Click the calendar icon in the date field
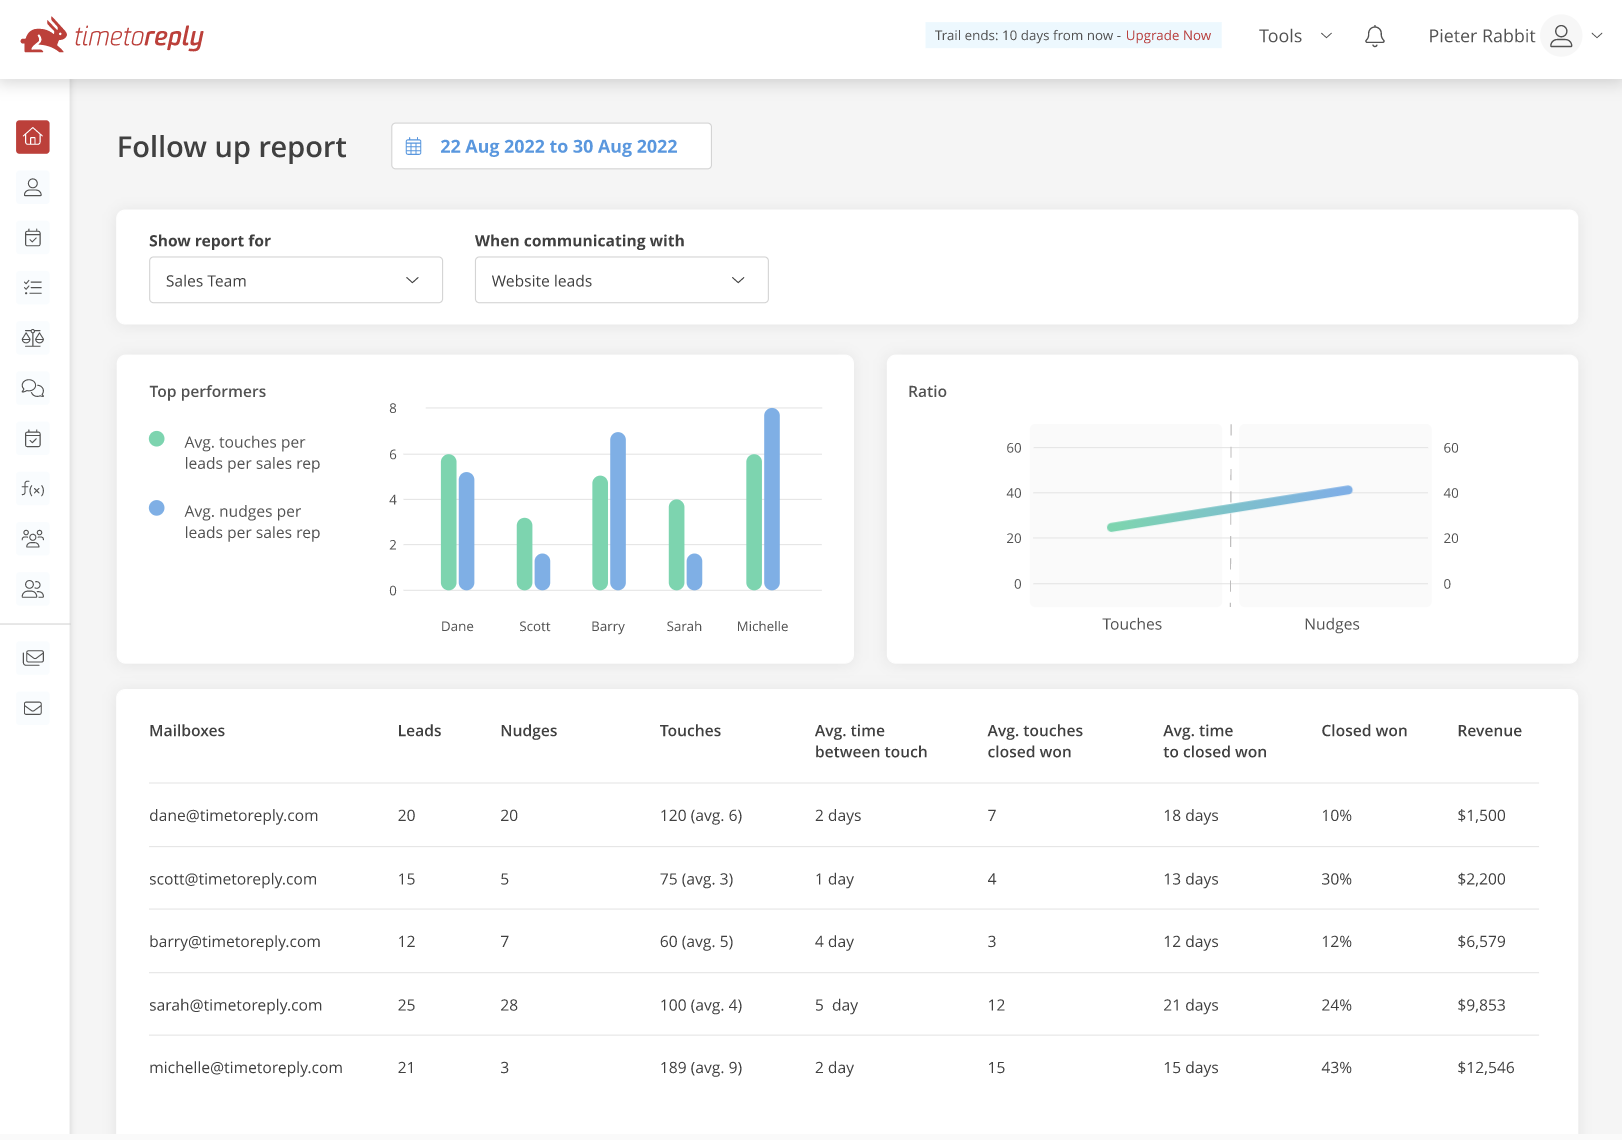 pyautogui.click(x=413, y=147)
